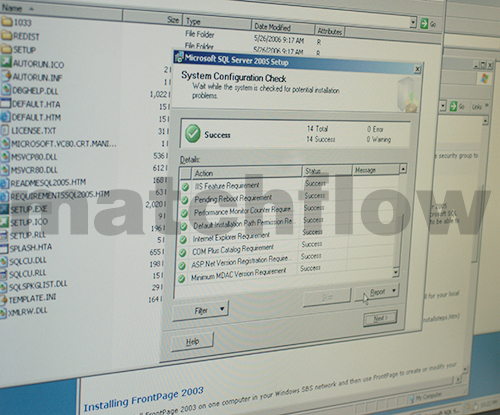This screenshot has width=500, height=415.
Task: Sort the file list by Name column
Action: point(61,11)
